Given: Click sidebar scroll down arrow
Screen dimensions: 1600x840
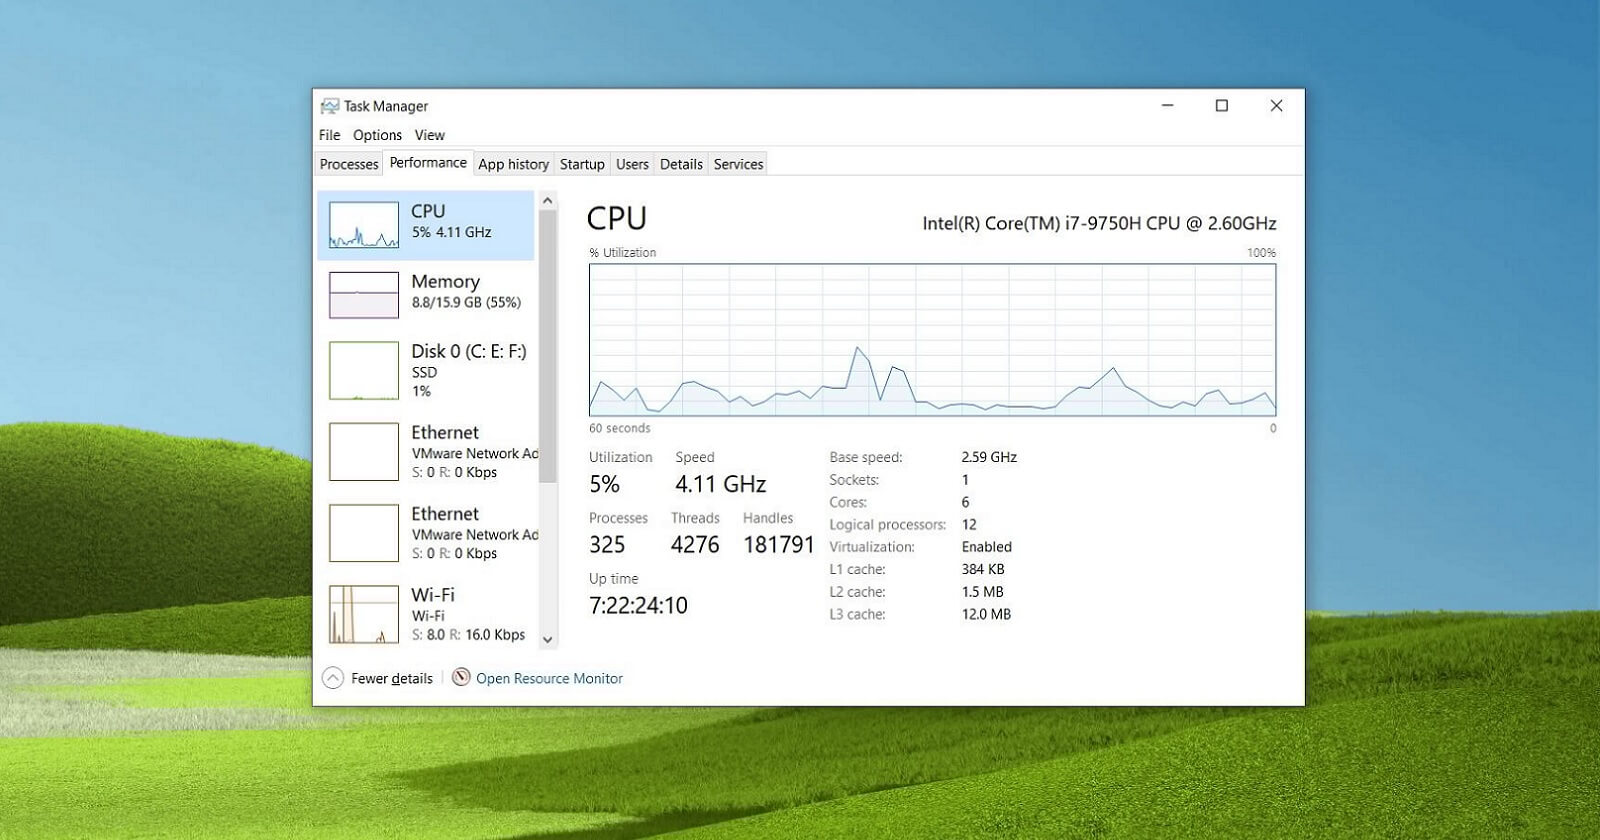Looking at the screenshot, I should (547, 640).
